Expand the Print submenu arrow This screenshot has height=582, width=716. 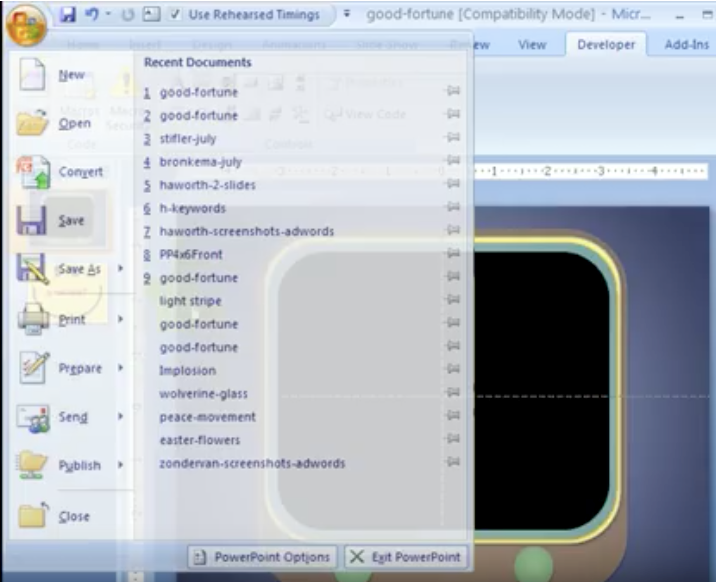coord(120,319)
